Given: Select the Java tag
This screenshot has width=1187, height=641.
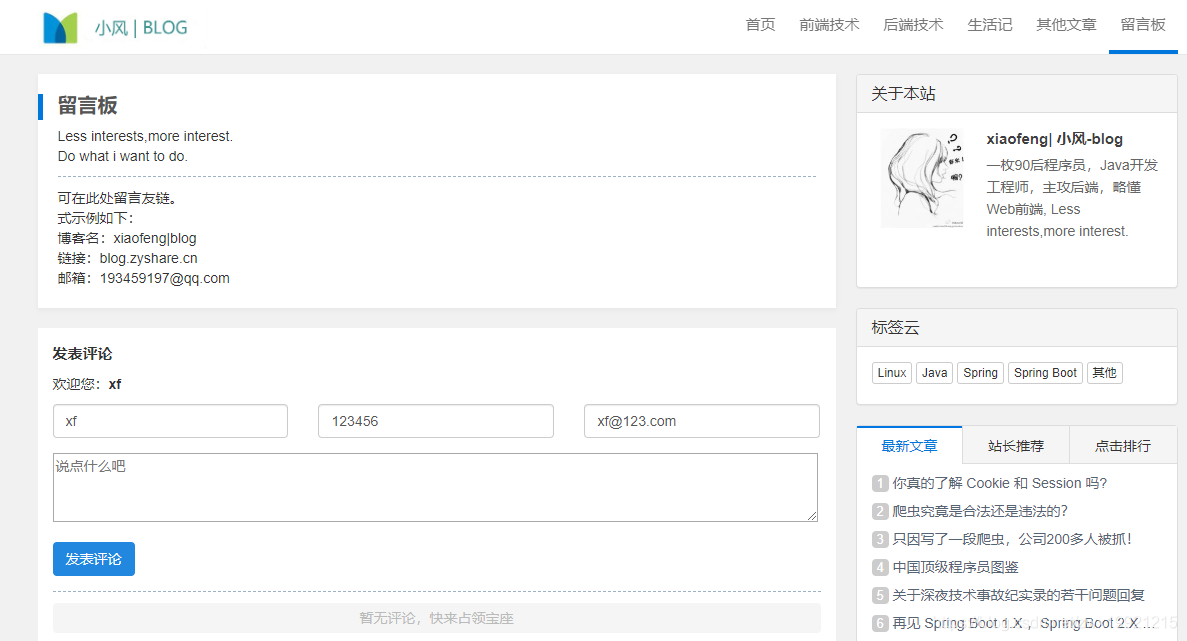Looking at the screenshot, I should coord(934,372).
